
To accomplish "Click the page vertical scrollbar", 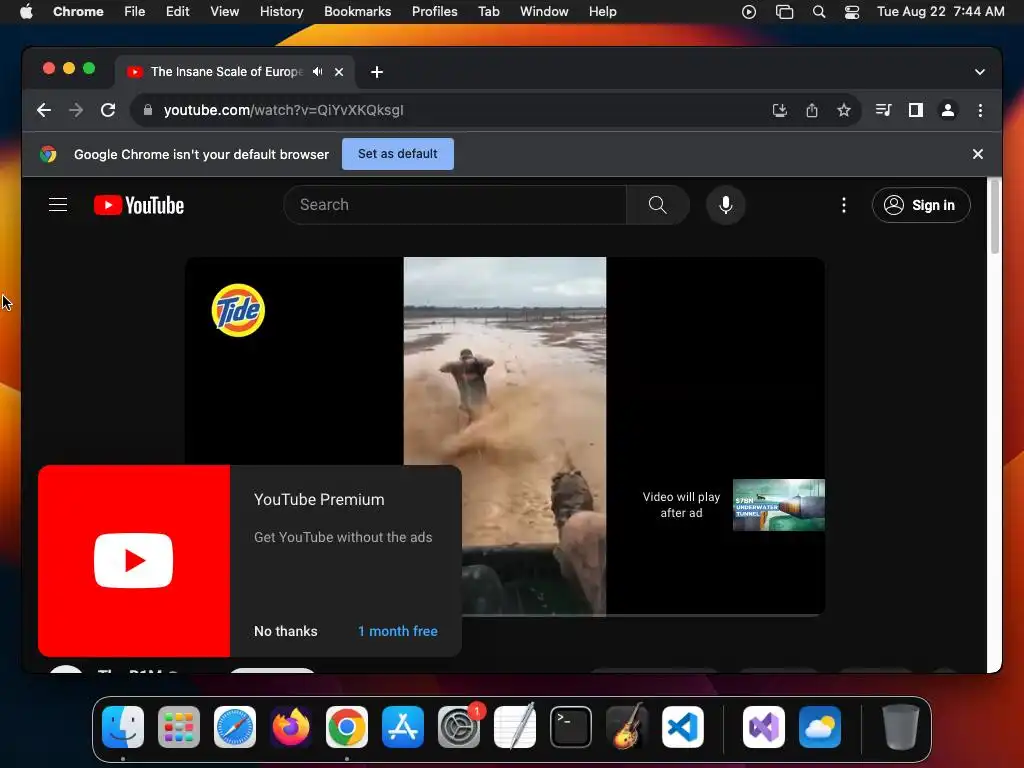I will coord(995,217).
